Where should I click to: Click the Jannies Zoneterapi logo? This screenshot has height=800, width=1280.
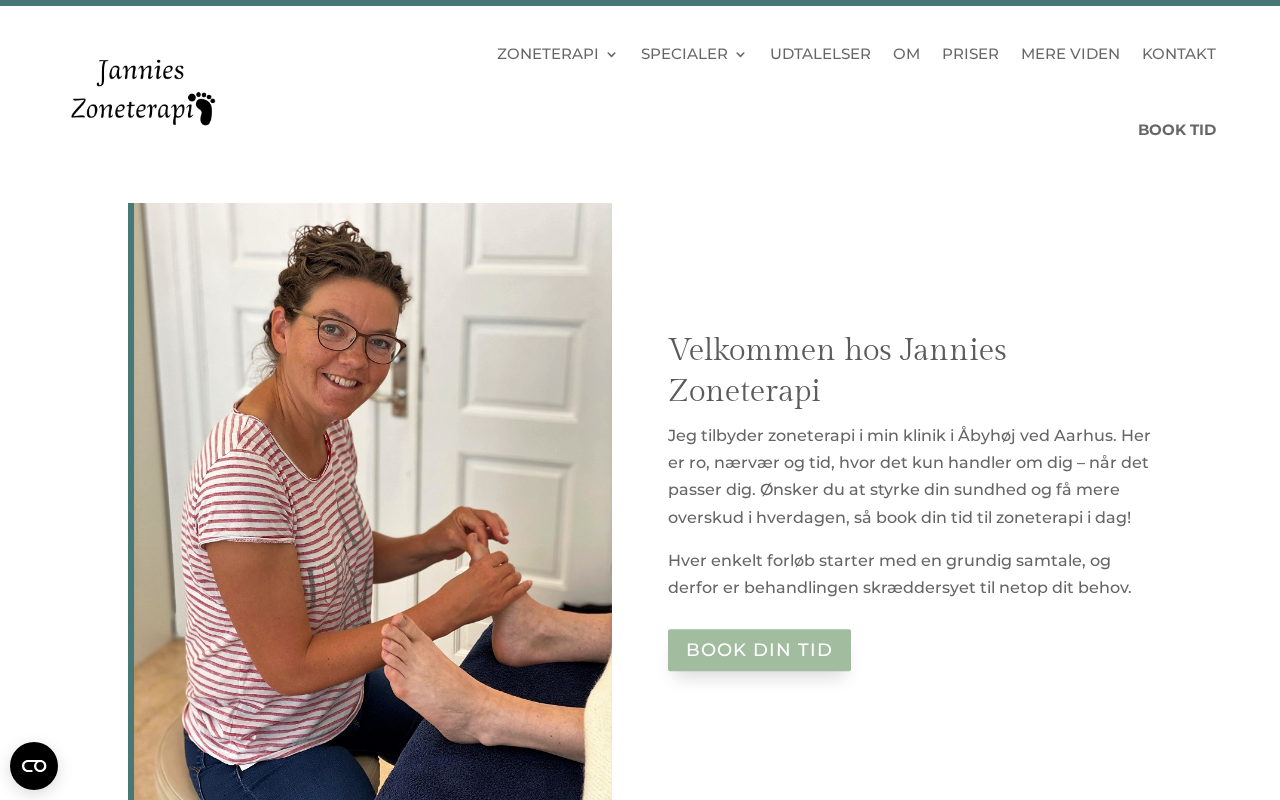pos(143,92)
